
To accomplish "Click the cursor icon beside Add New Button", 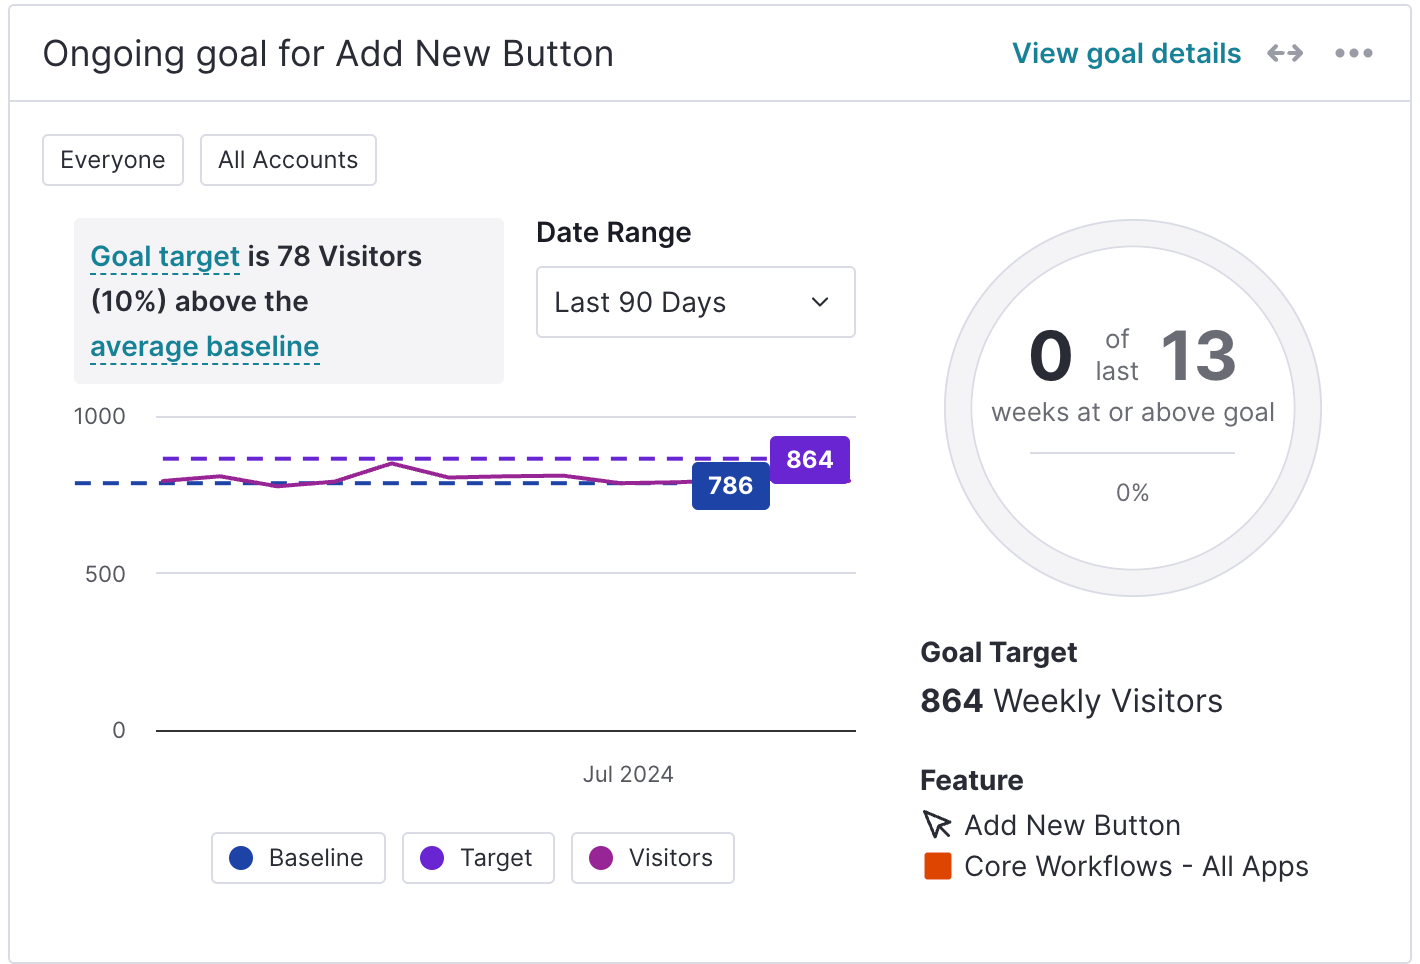I will pos(937,825).
